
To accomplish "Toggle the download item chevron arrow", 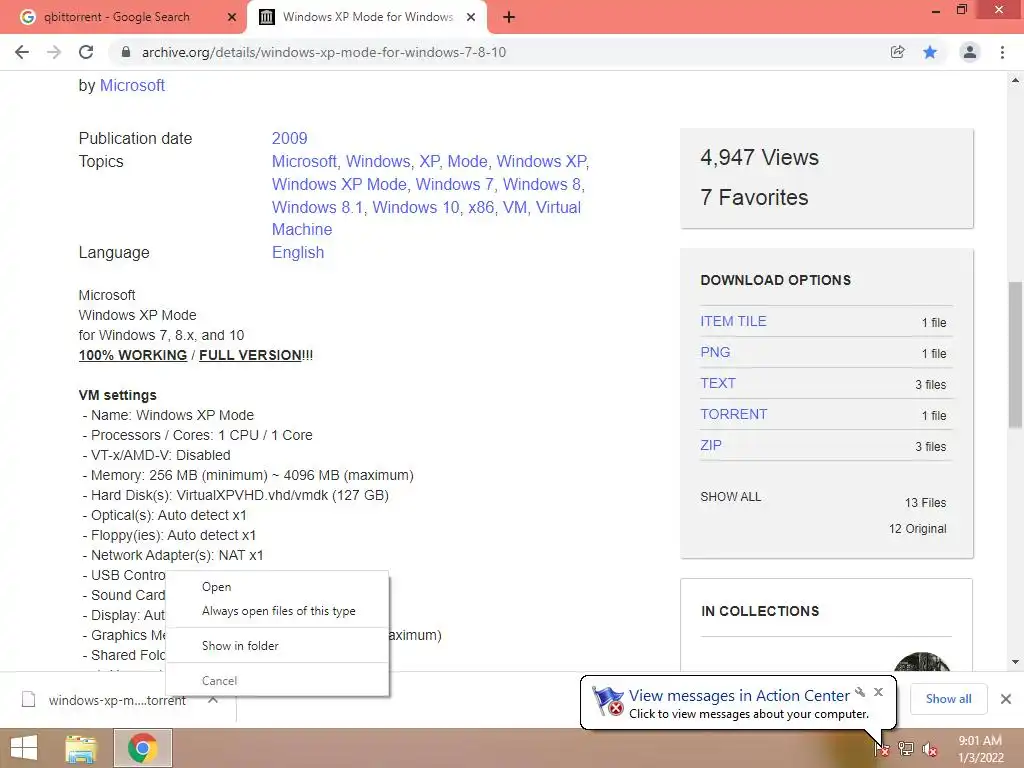I will pyautogui.click(x=213, y=699).
